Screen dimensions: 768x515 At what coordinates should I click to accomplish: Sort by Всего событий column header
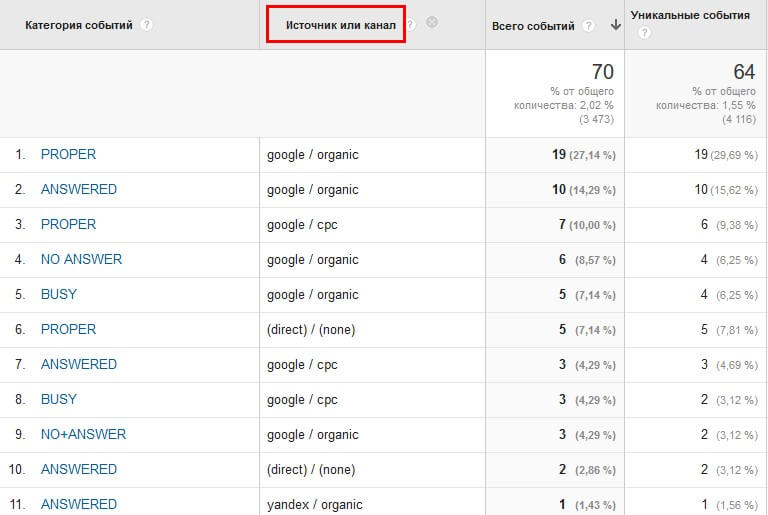(533, 26)
